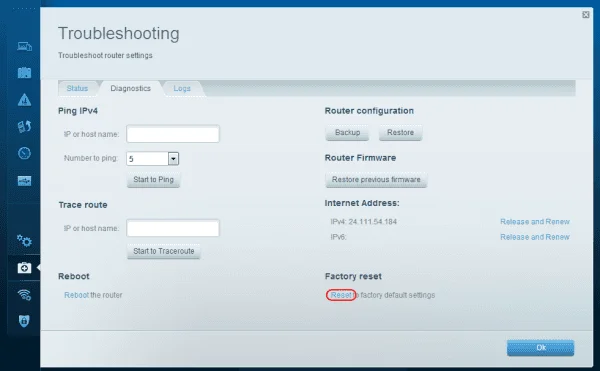Click IPv6 Release and Renew link
This screenshot has height=371, width=600.
[x=535, y=237]
